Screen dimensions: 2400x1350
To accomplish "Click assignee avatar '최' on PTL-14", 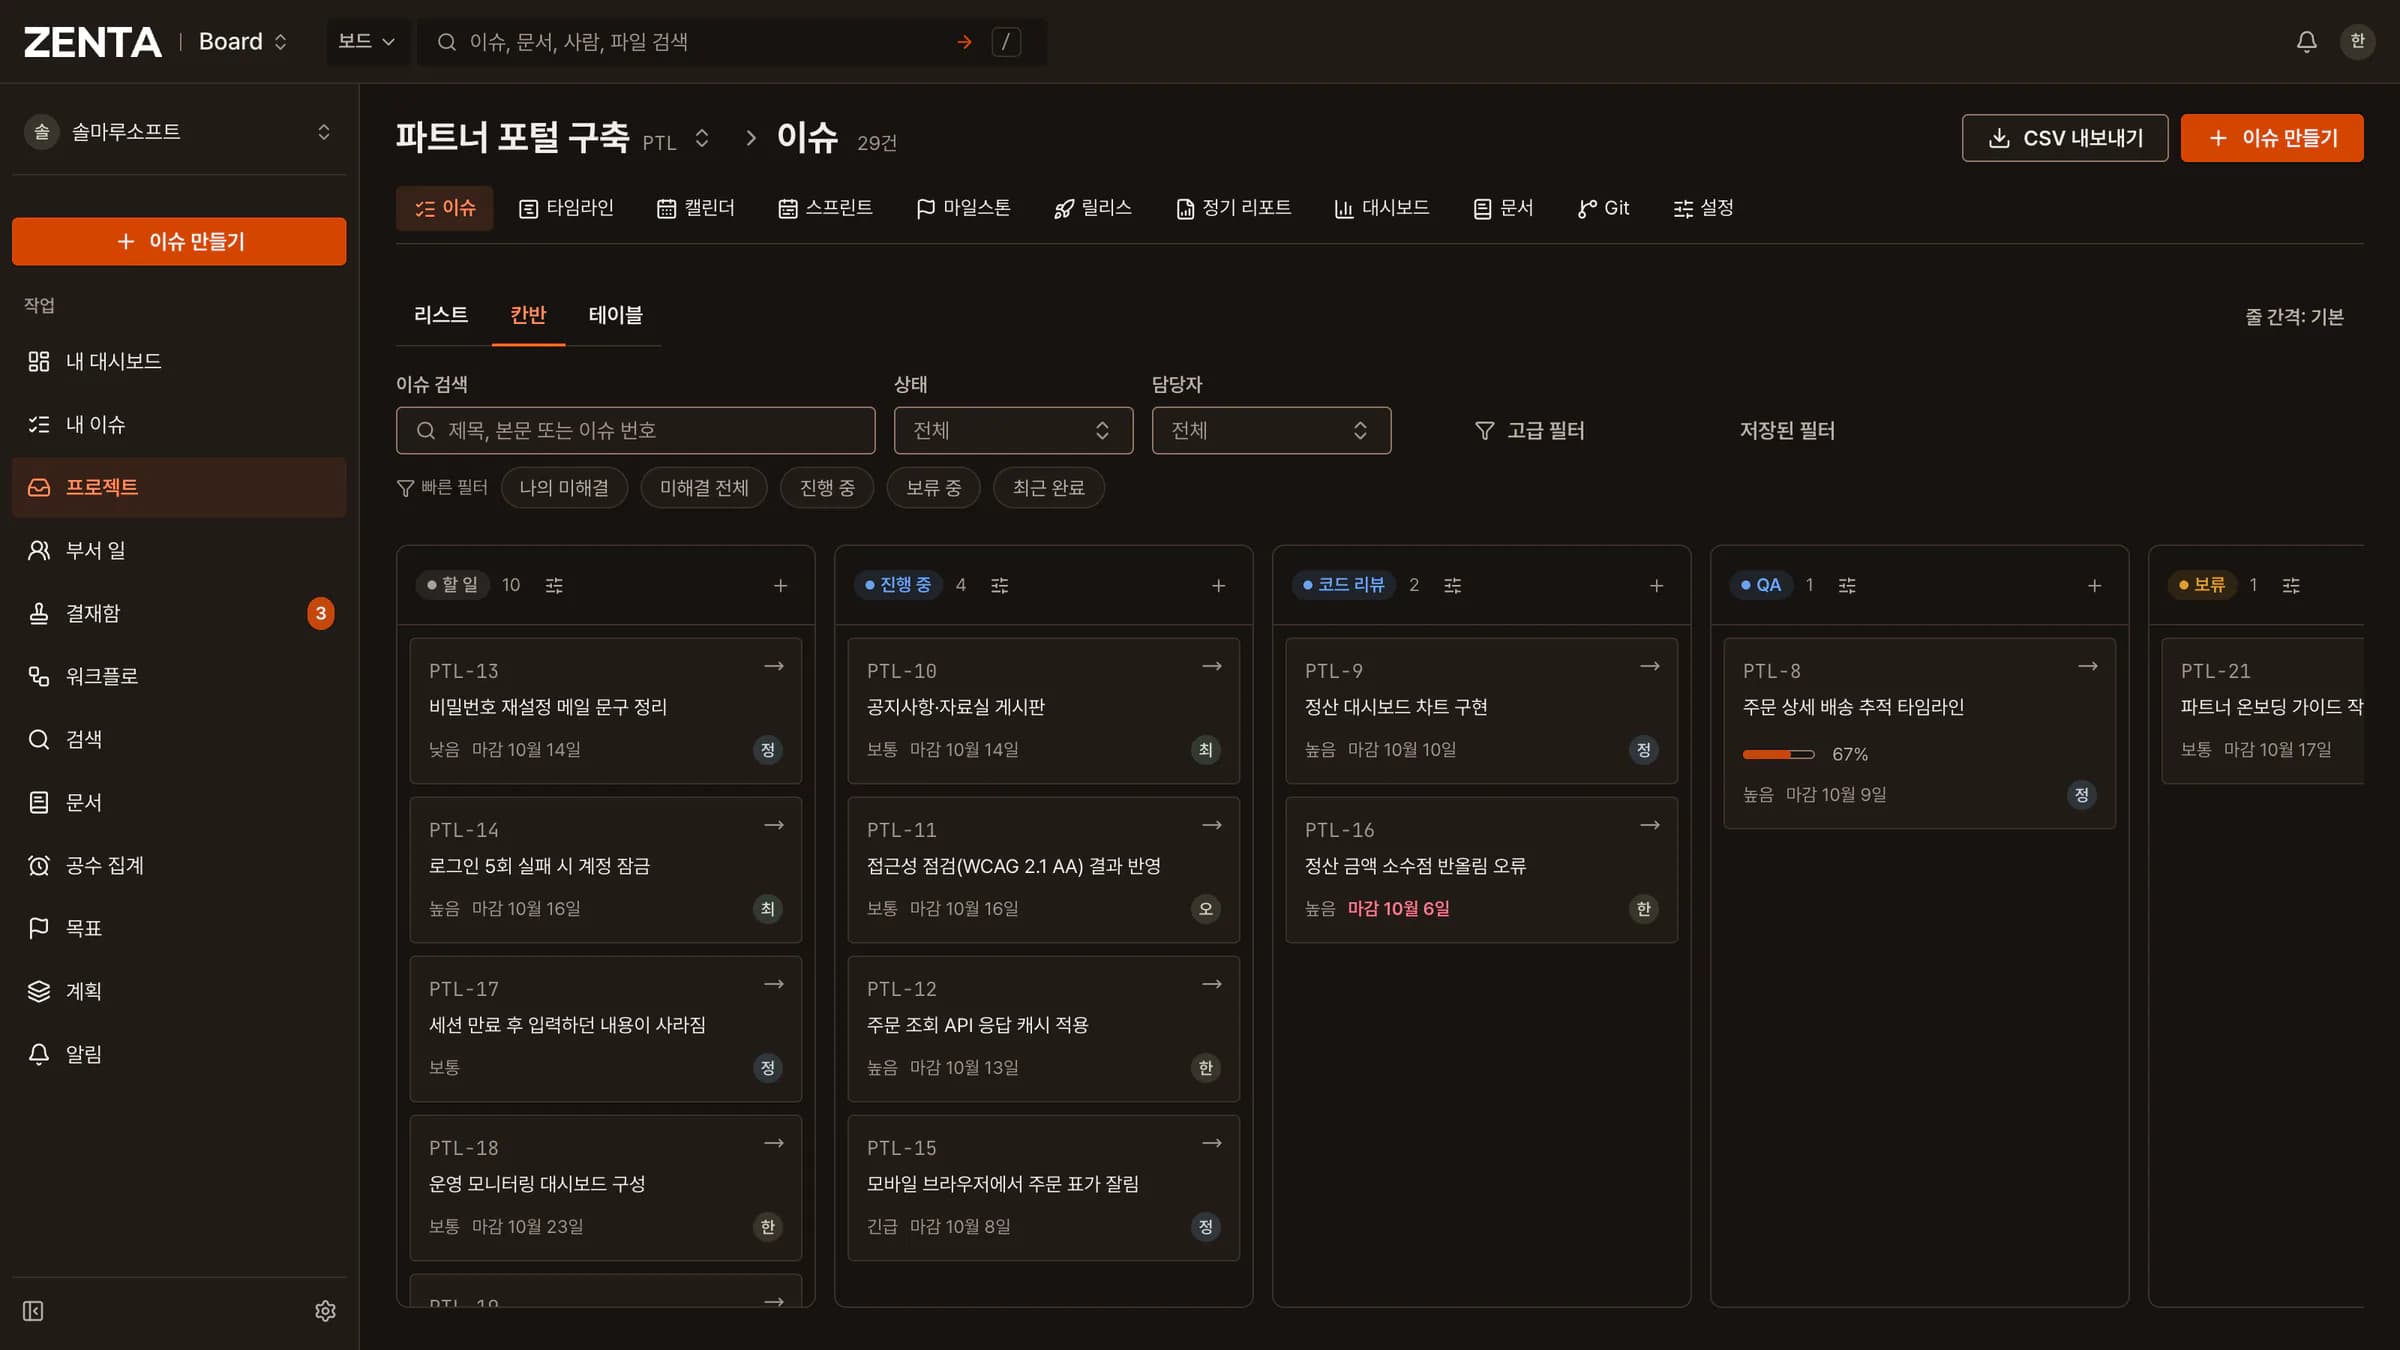I will pos(768,909).
